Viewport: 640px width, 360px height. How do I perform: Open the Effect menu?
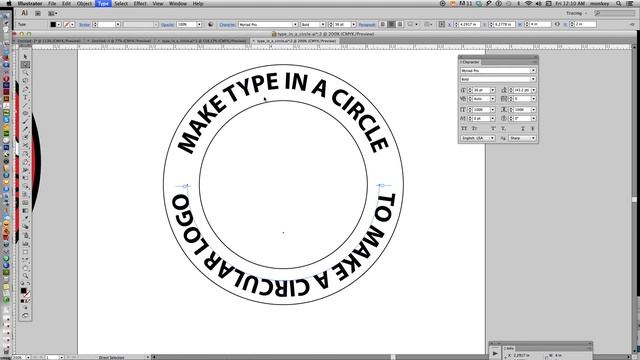(x=140, y=3)
